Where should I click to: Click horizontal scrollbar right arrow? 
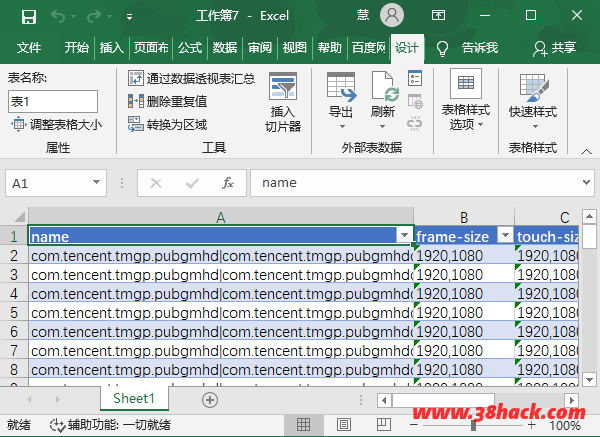pyautogui.click(x=572, y=401)
